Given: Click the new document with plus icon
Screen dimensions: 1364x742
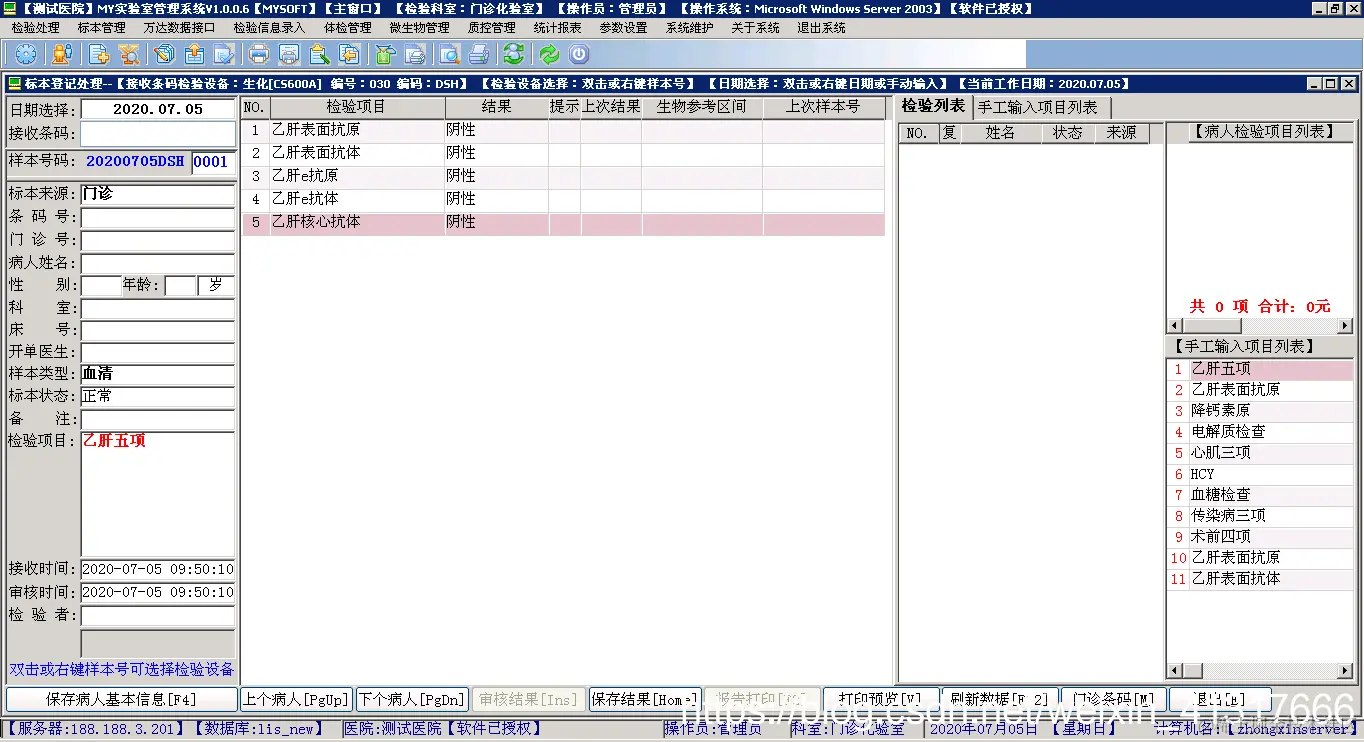Looking at the screenshot, I should [99, 54].
